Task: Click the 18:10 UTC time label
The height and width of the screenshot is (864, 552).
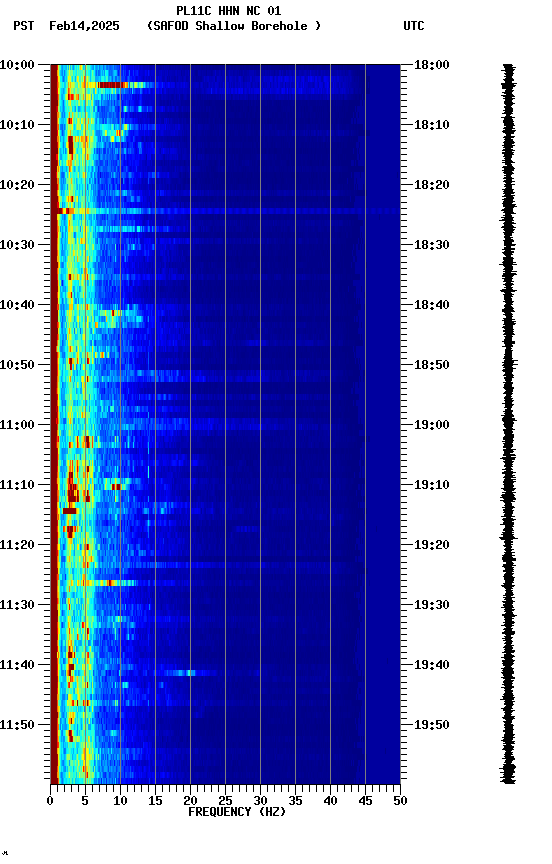Action: pos(432,125)
